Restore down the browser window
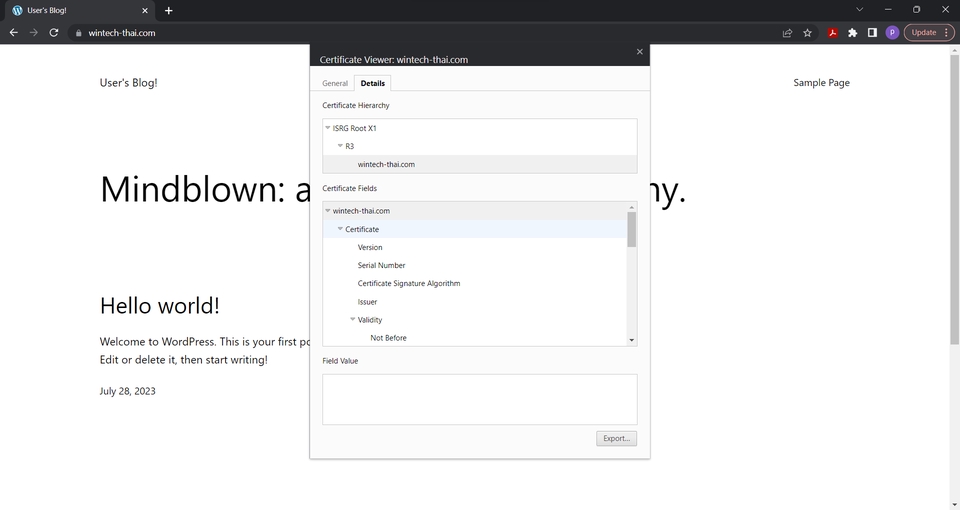Viewport: 960px width, 510px height. 917,10
